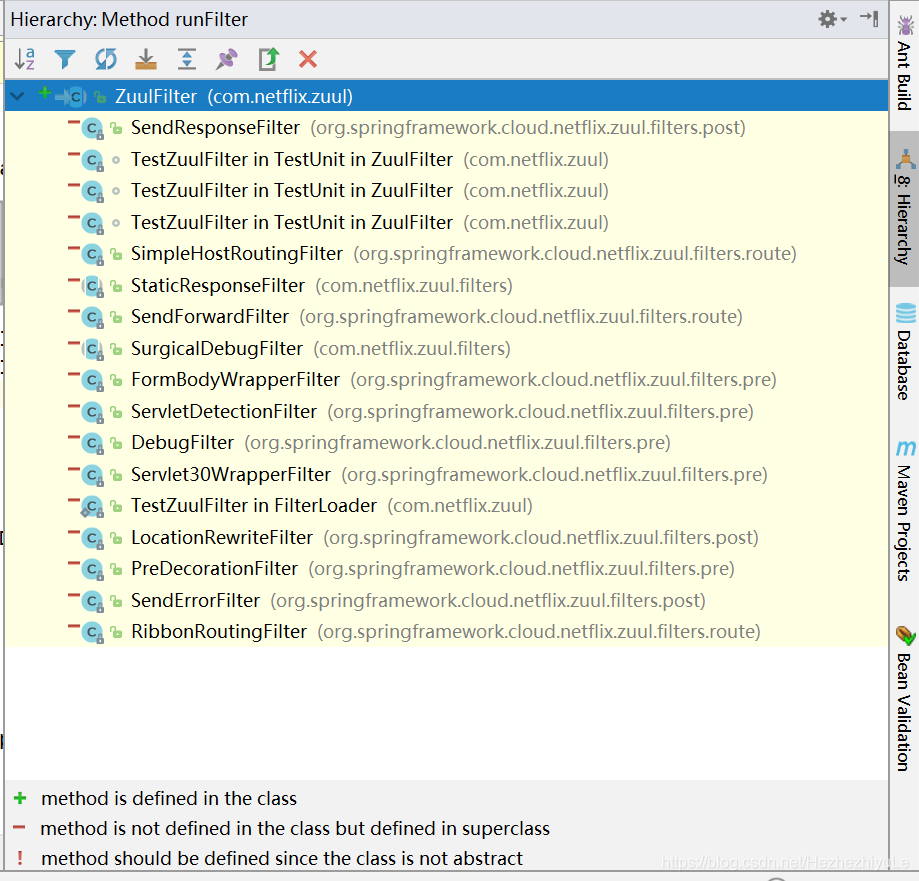This screenshot has width=919, height=881.
Task: Select ServletDetectionFilter row
Action: click(447, 411)
